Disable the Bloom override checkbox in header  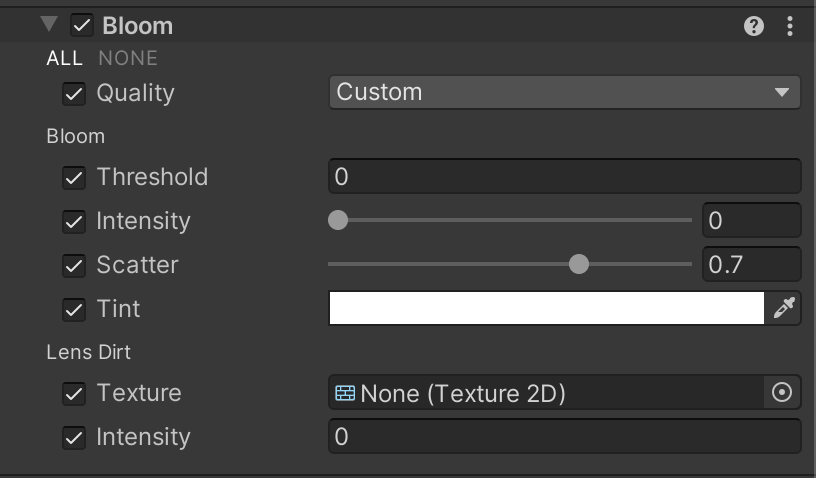pyautogui.click(x=82, y=26)
